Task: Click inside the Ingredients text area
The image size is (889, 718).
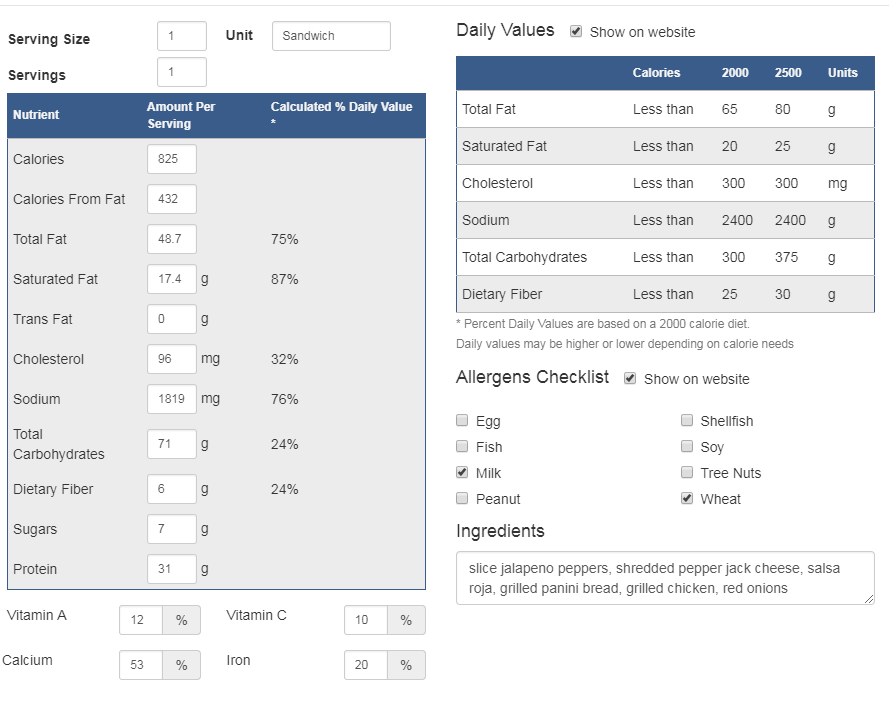Action: (664, 578)
